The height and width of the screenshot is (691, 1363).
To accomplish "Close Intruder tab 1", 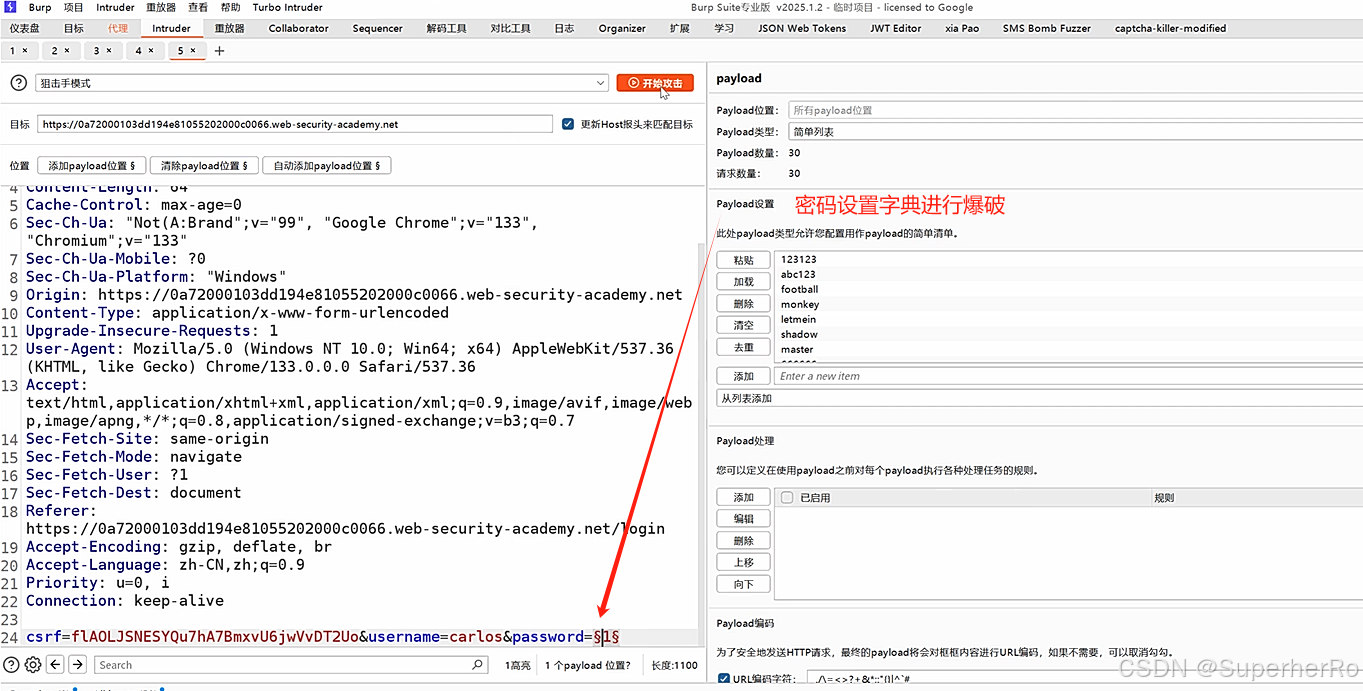I will point(25,50).
